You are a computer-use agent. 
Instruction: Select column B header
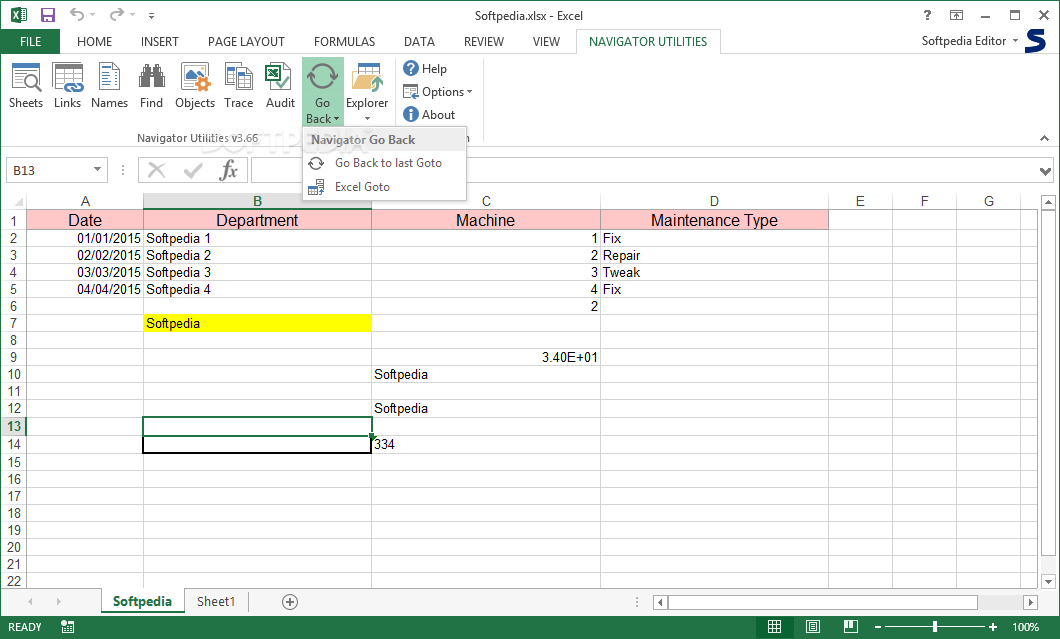pos(257,201)
